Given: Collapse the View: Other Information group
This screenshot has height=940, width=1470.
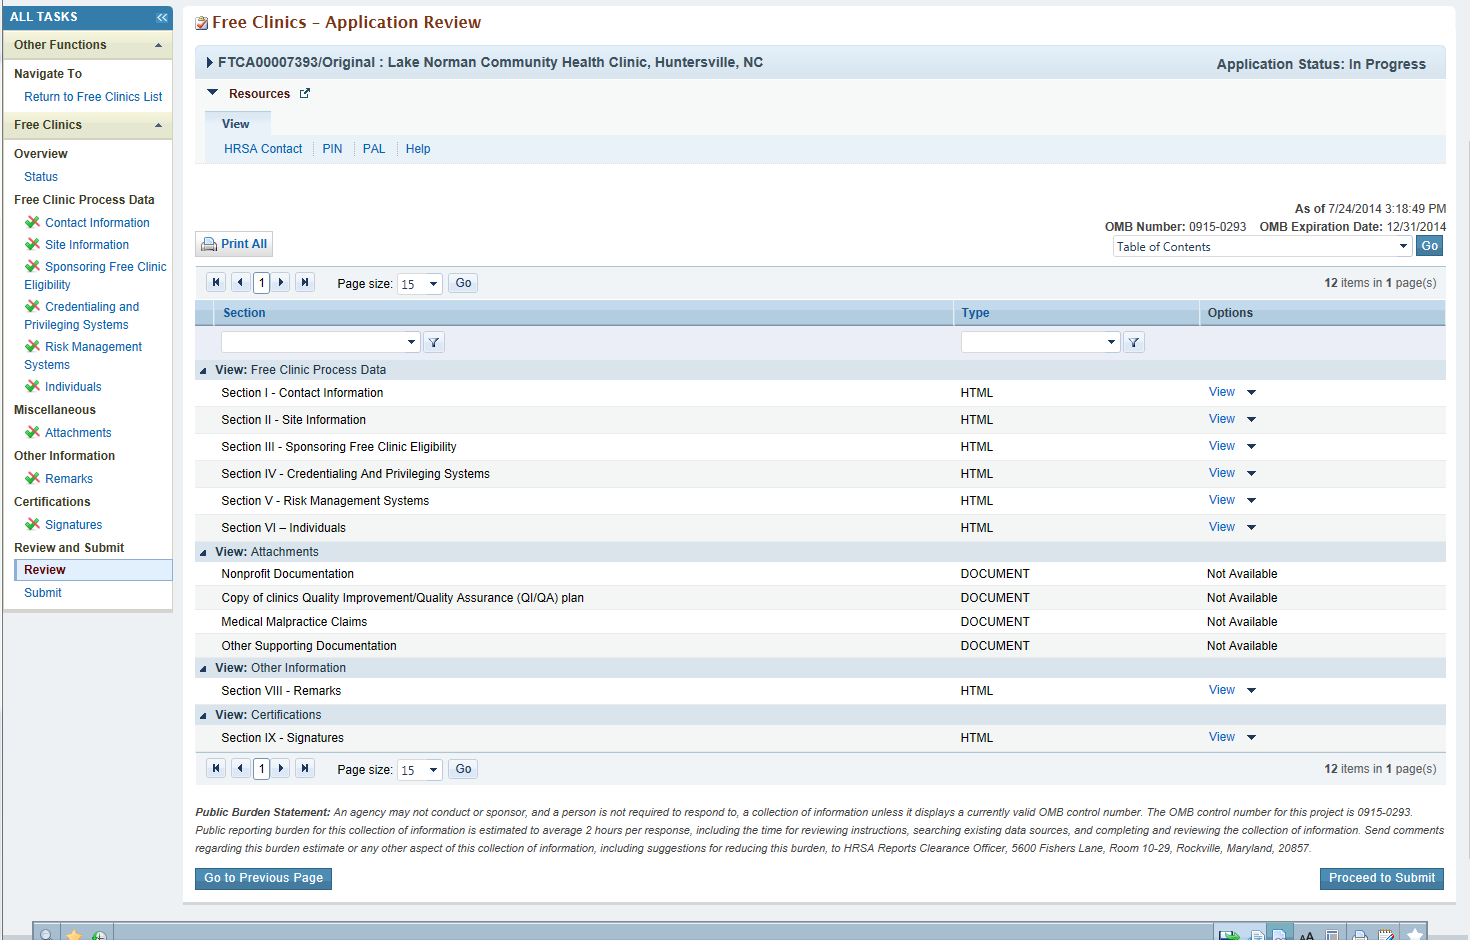Looking at the screenshot, I should [x=203, y=668].
